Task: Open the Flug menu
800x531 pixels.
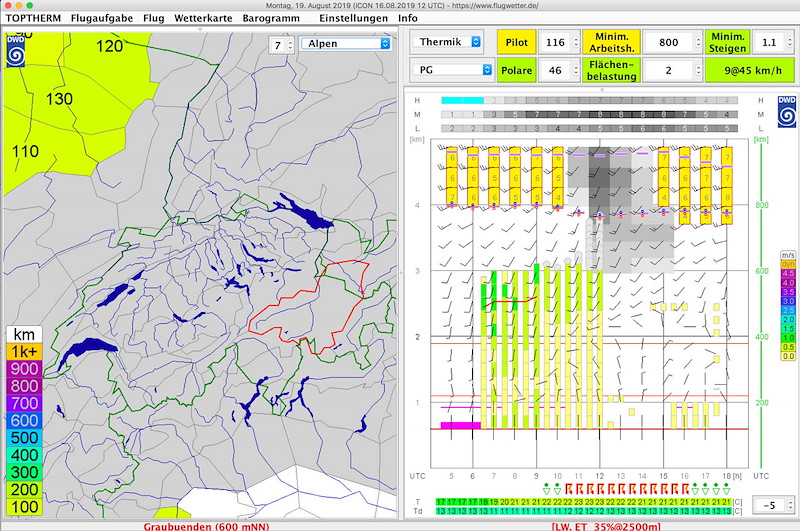Action: coord(154,18)
